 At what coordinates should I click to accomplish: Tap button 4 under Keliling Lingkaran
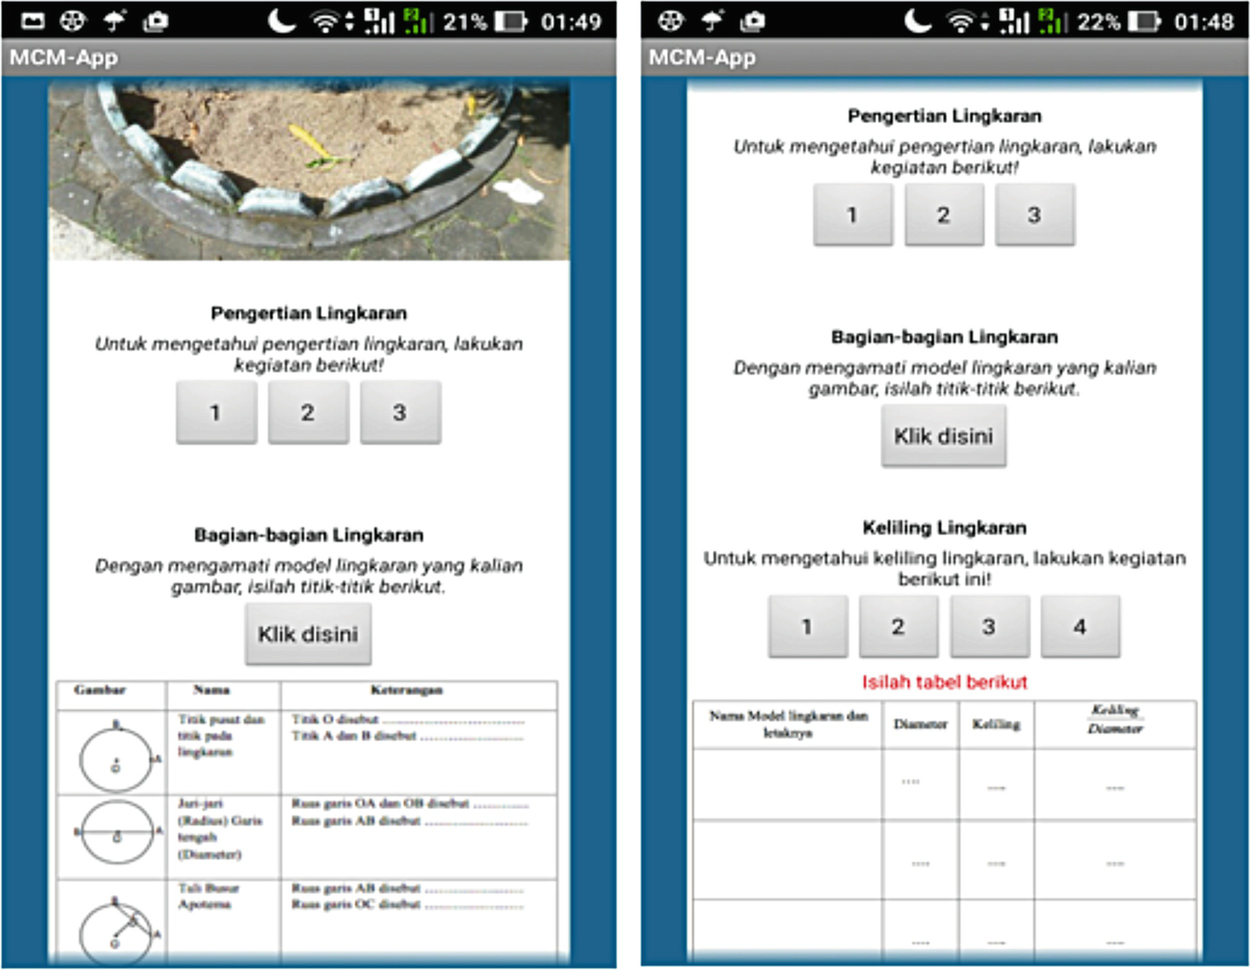point(1080,627)
